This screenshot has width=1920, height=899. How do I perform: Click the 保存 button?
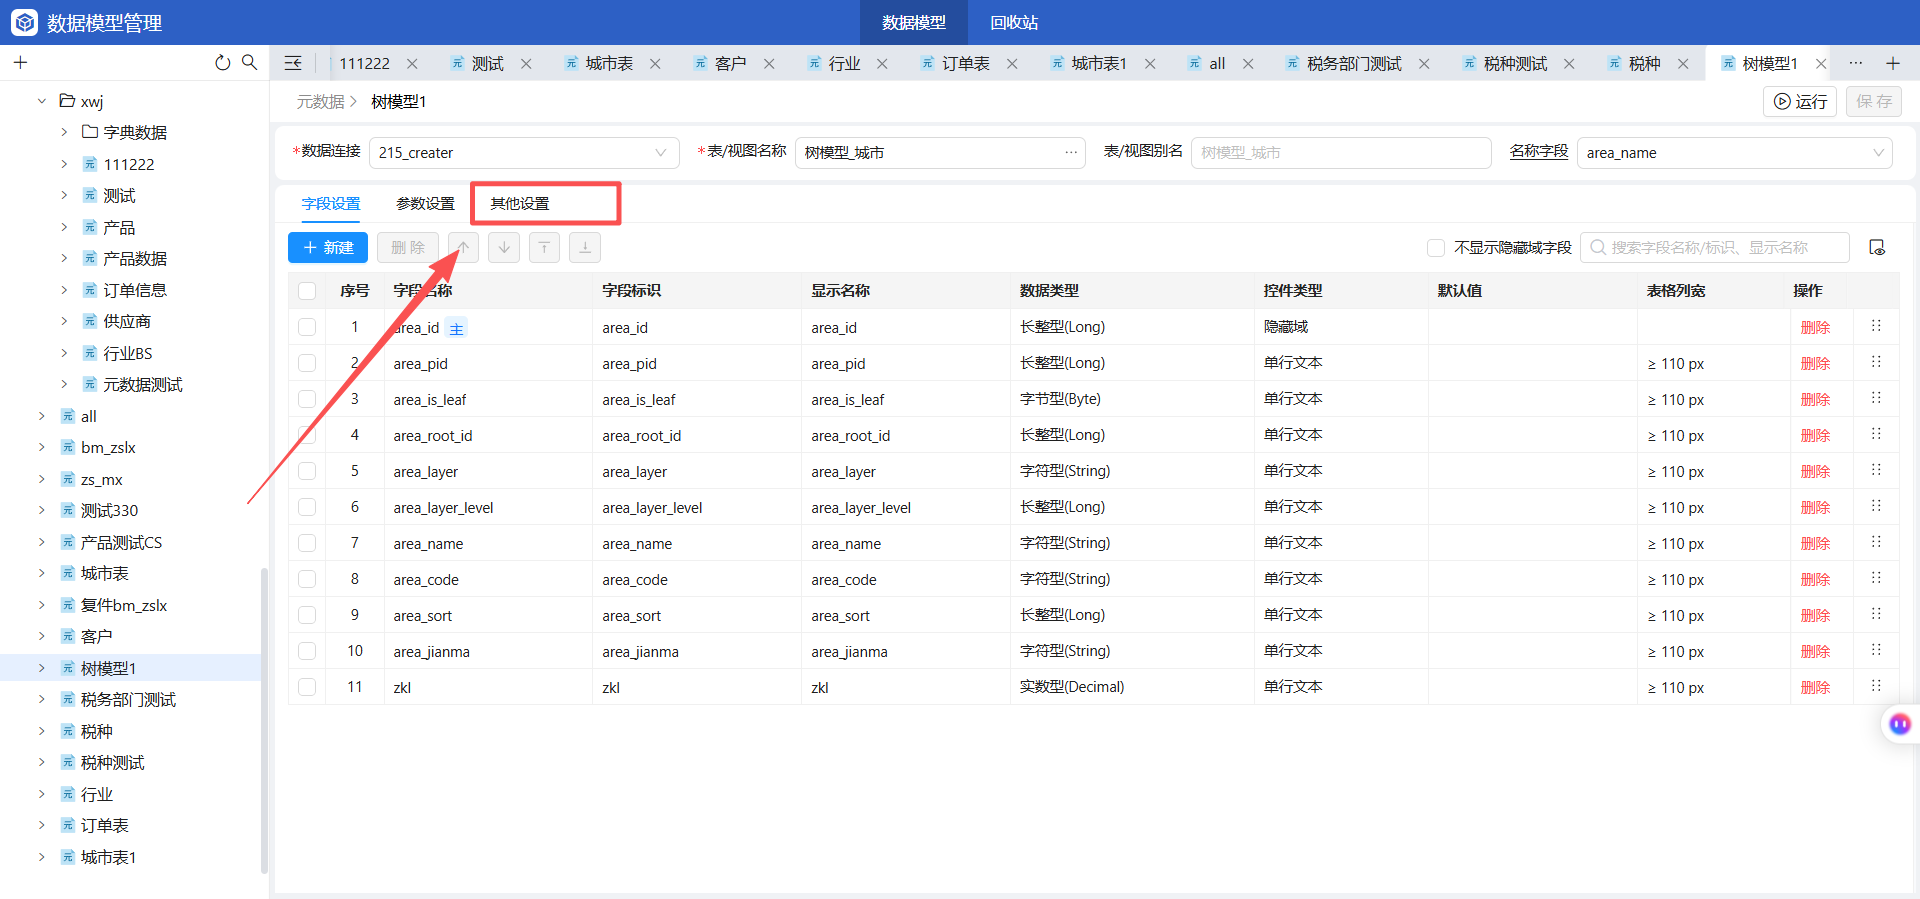tap(1874, 101)
